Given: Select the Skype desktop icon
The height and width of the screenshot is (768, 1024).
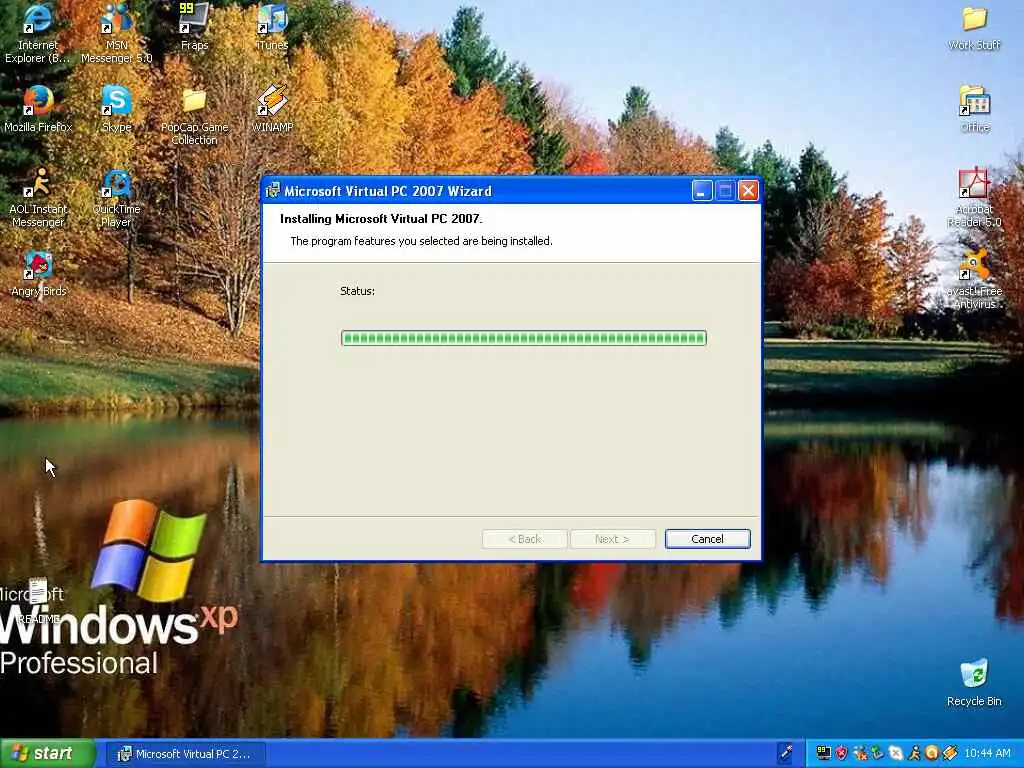Looking at the screenshot, I should [116, 109].
